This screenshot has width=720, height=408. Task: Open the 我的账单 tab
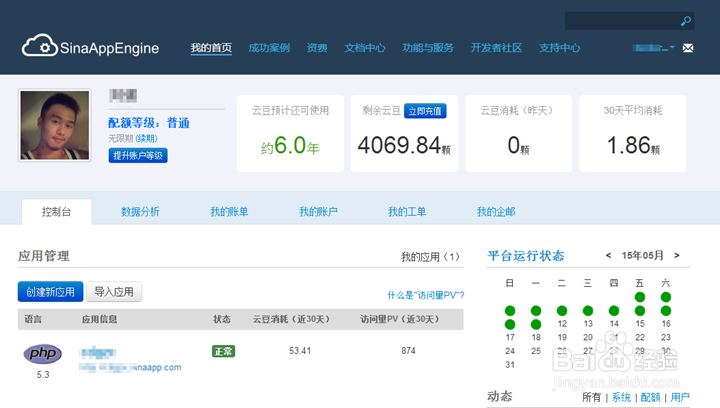(x=229, y=212)
